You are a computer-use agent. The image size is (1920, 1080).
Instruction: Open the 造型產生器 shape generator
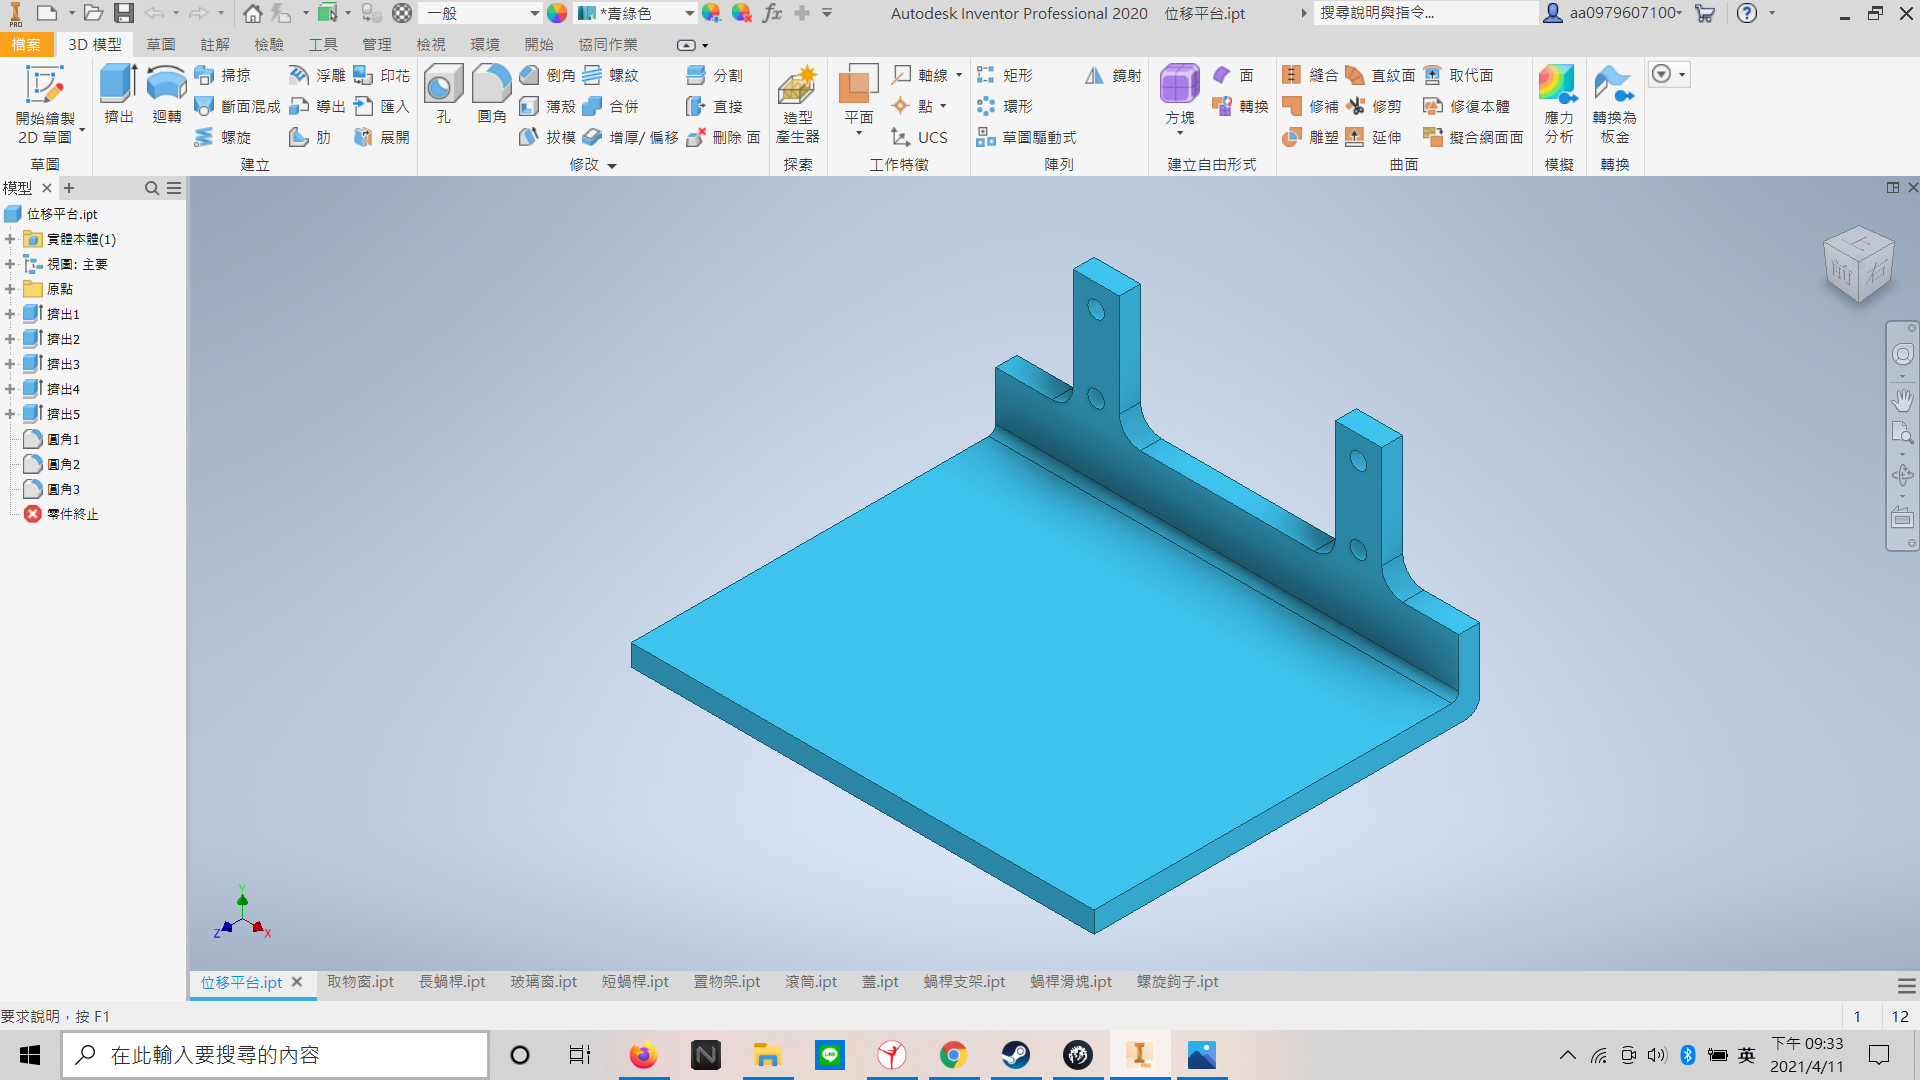click(x=797, y=105)
